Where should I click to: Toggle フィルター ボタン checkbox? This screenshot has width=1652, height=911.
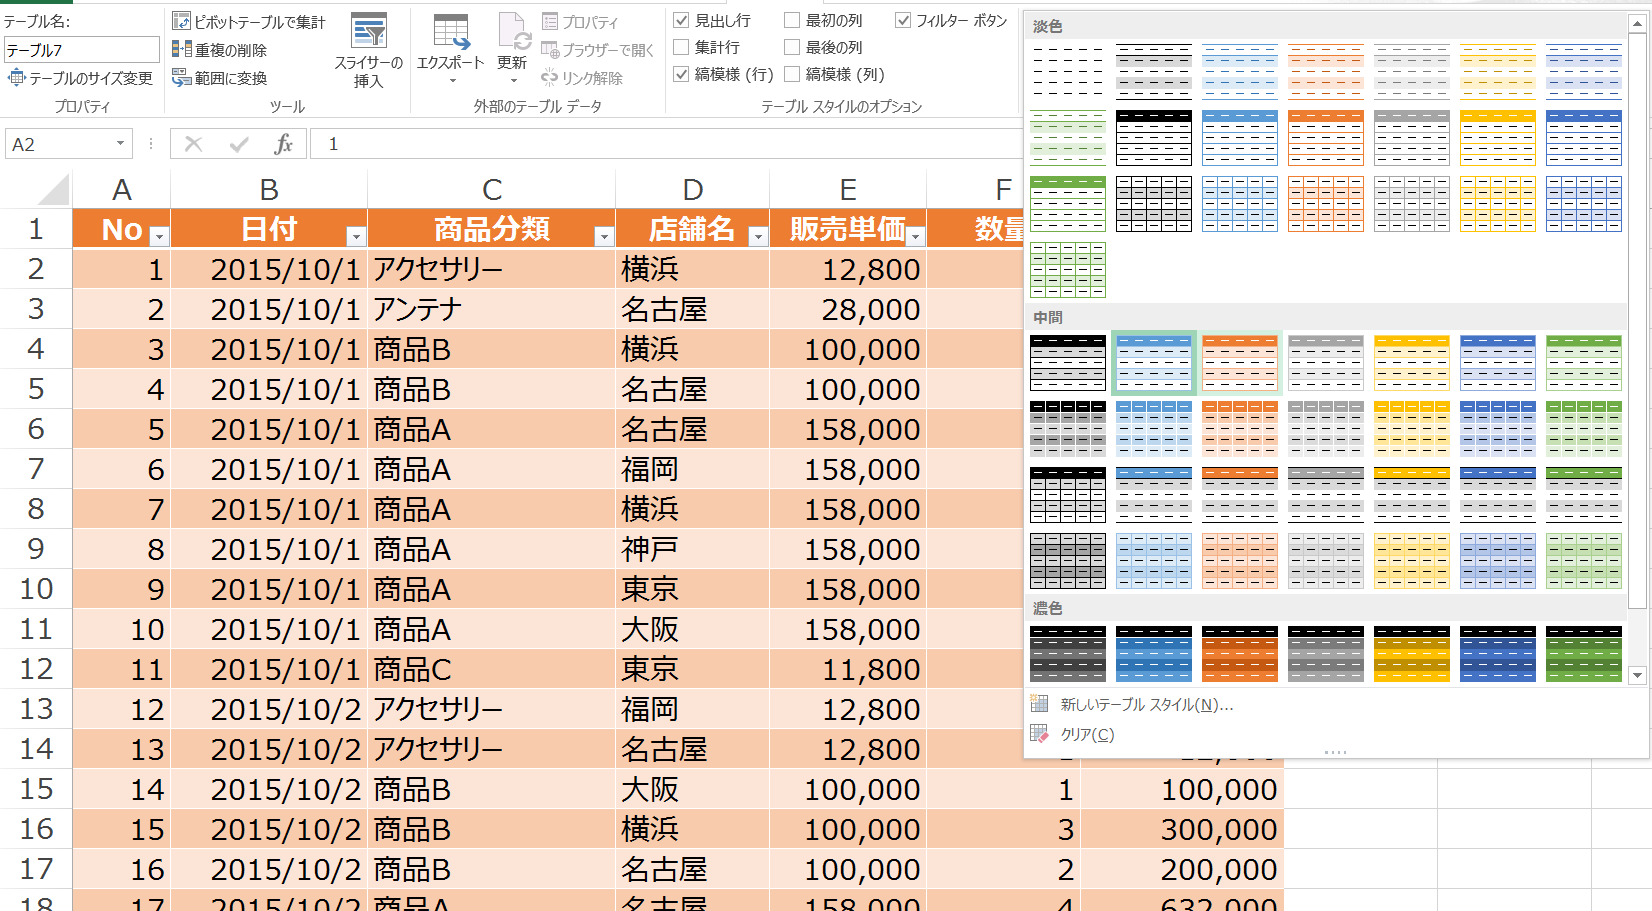[903, 20]
